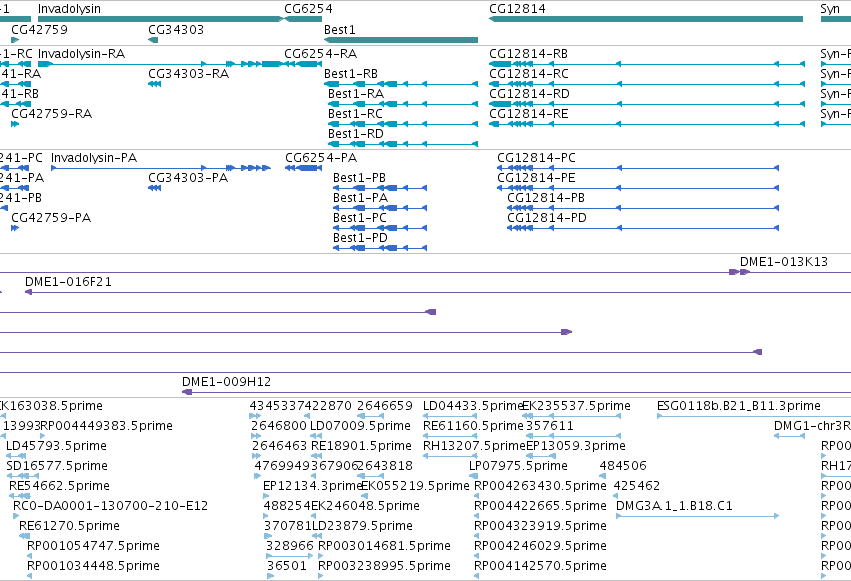Click the DME1-013K13 clone label

(x=784, y=262)
